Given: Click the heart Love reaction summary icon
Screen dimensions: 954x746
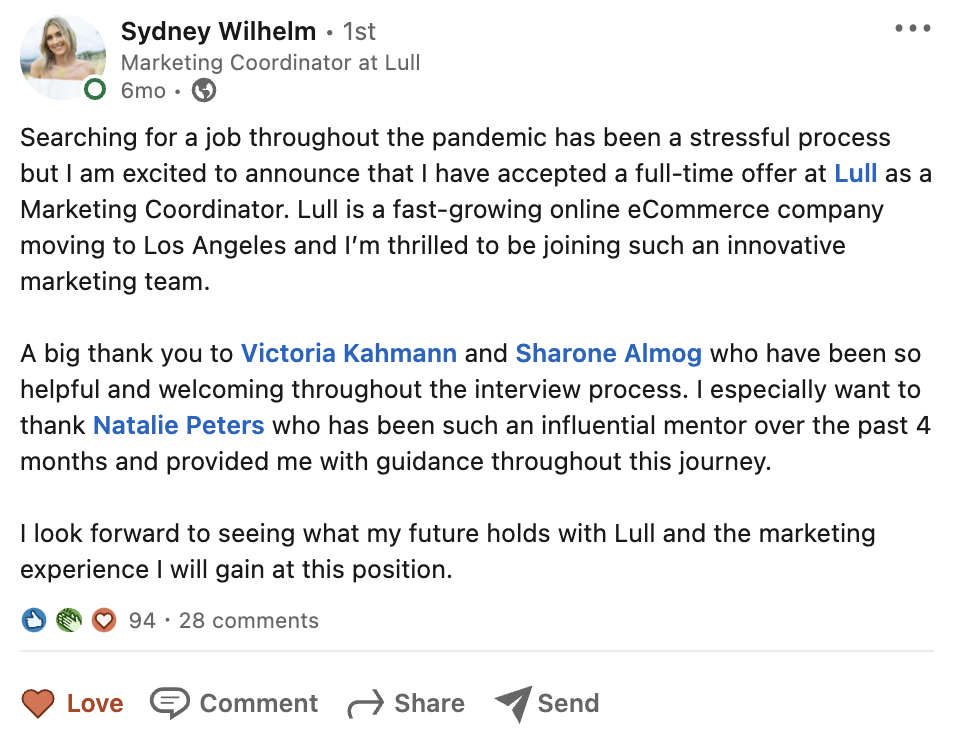Looking at the screenshot, I should tap(103, 620).
